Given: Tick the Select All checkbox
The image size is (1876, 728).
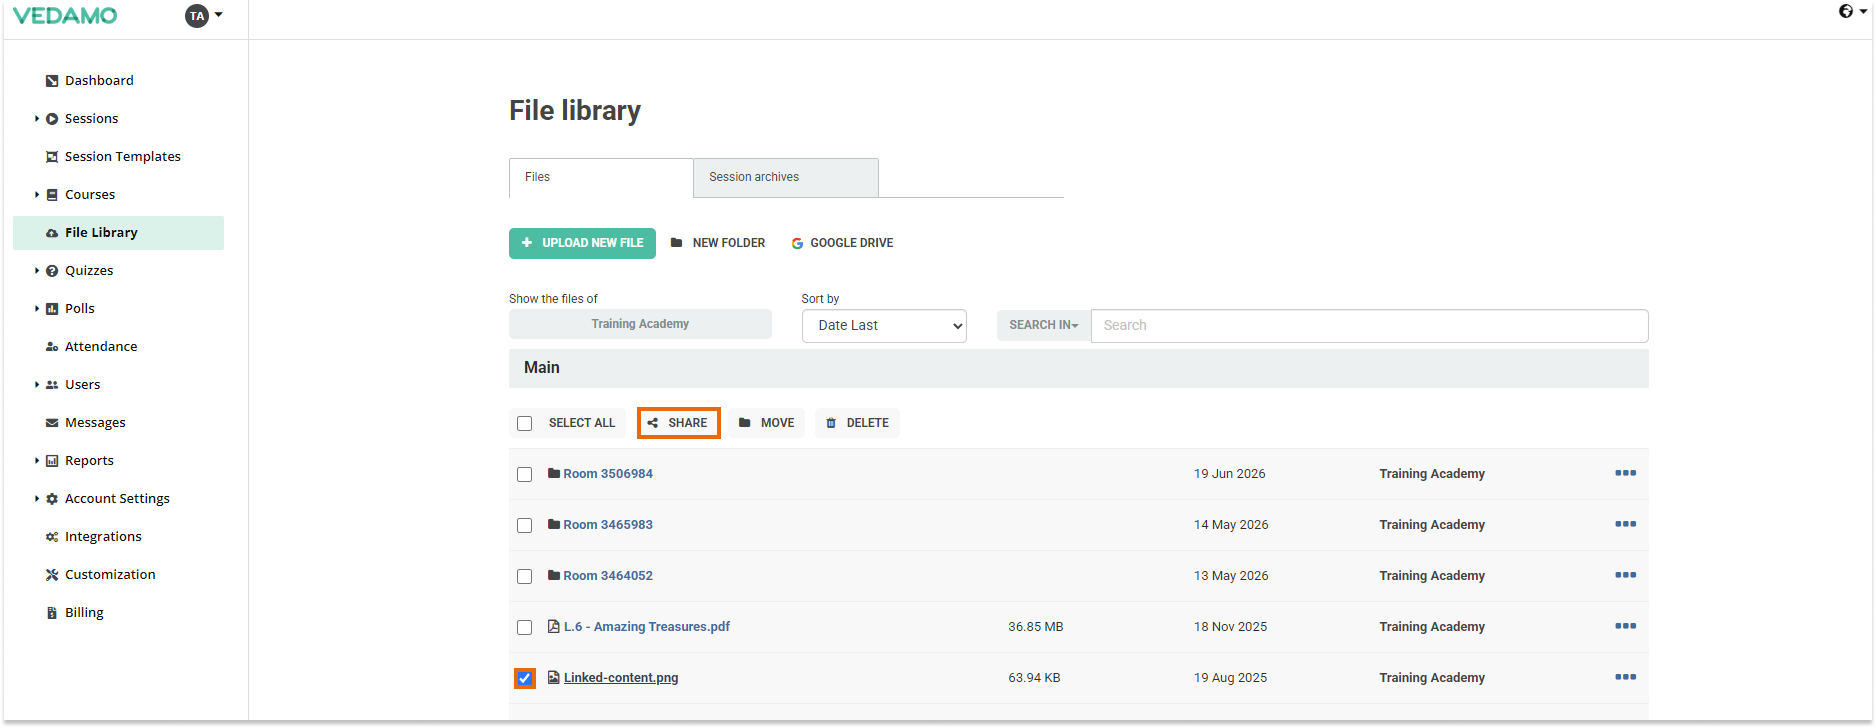Looking at the screenshot, I should pos(524,423).
